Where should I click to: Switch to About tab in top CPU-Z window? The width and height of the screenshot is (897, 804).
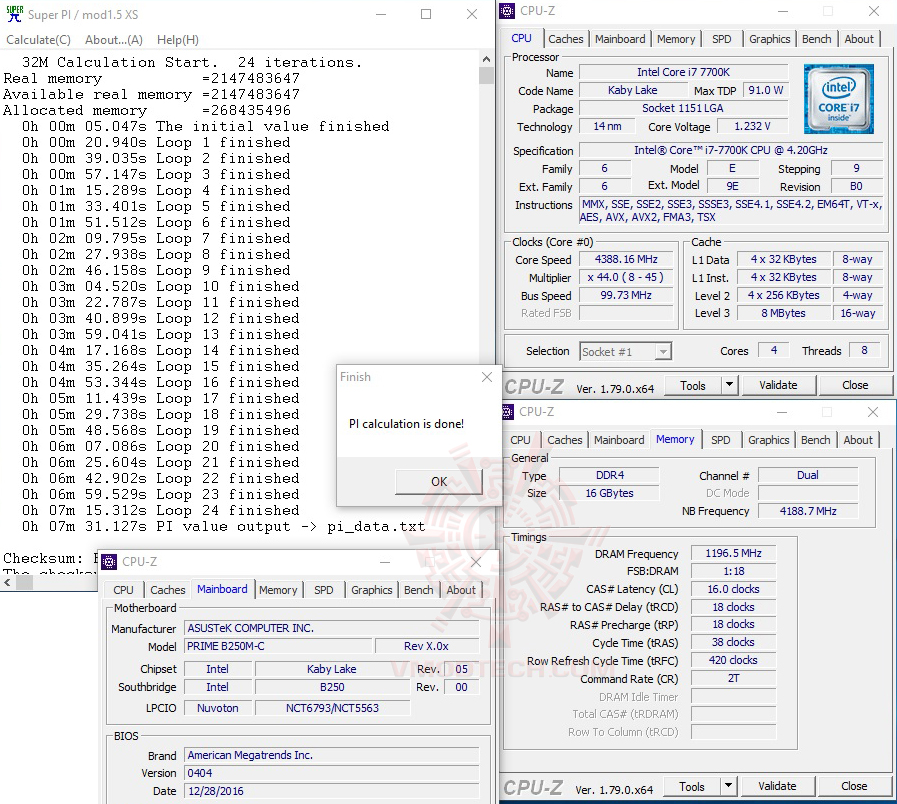point(859,39)
